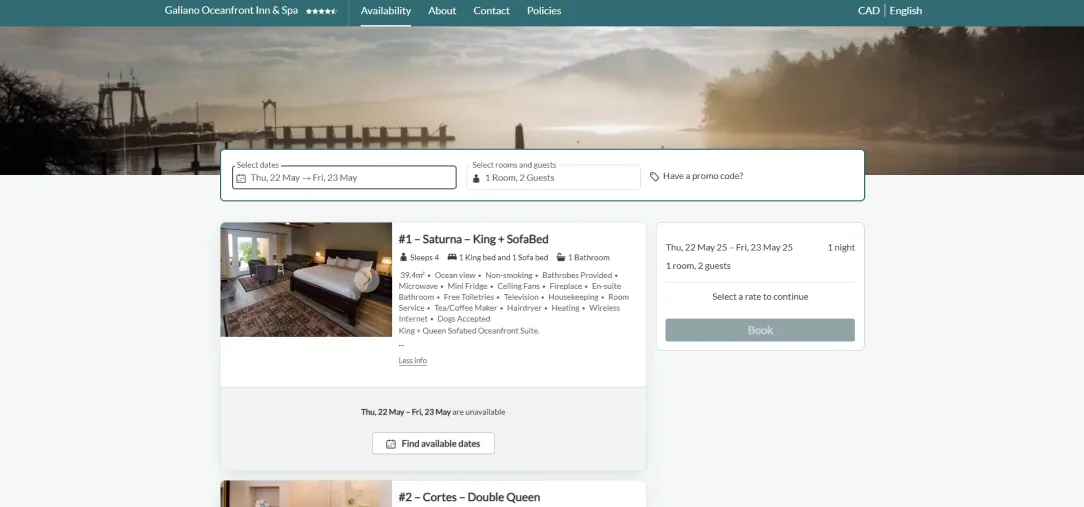Click the calendar icon in 'Find available dates'

[391, 444]
